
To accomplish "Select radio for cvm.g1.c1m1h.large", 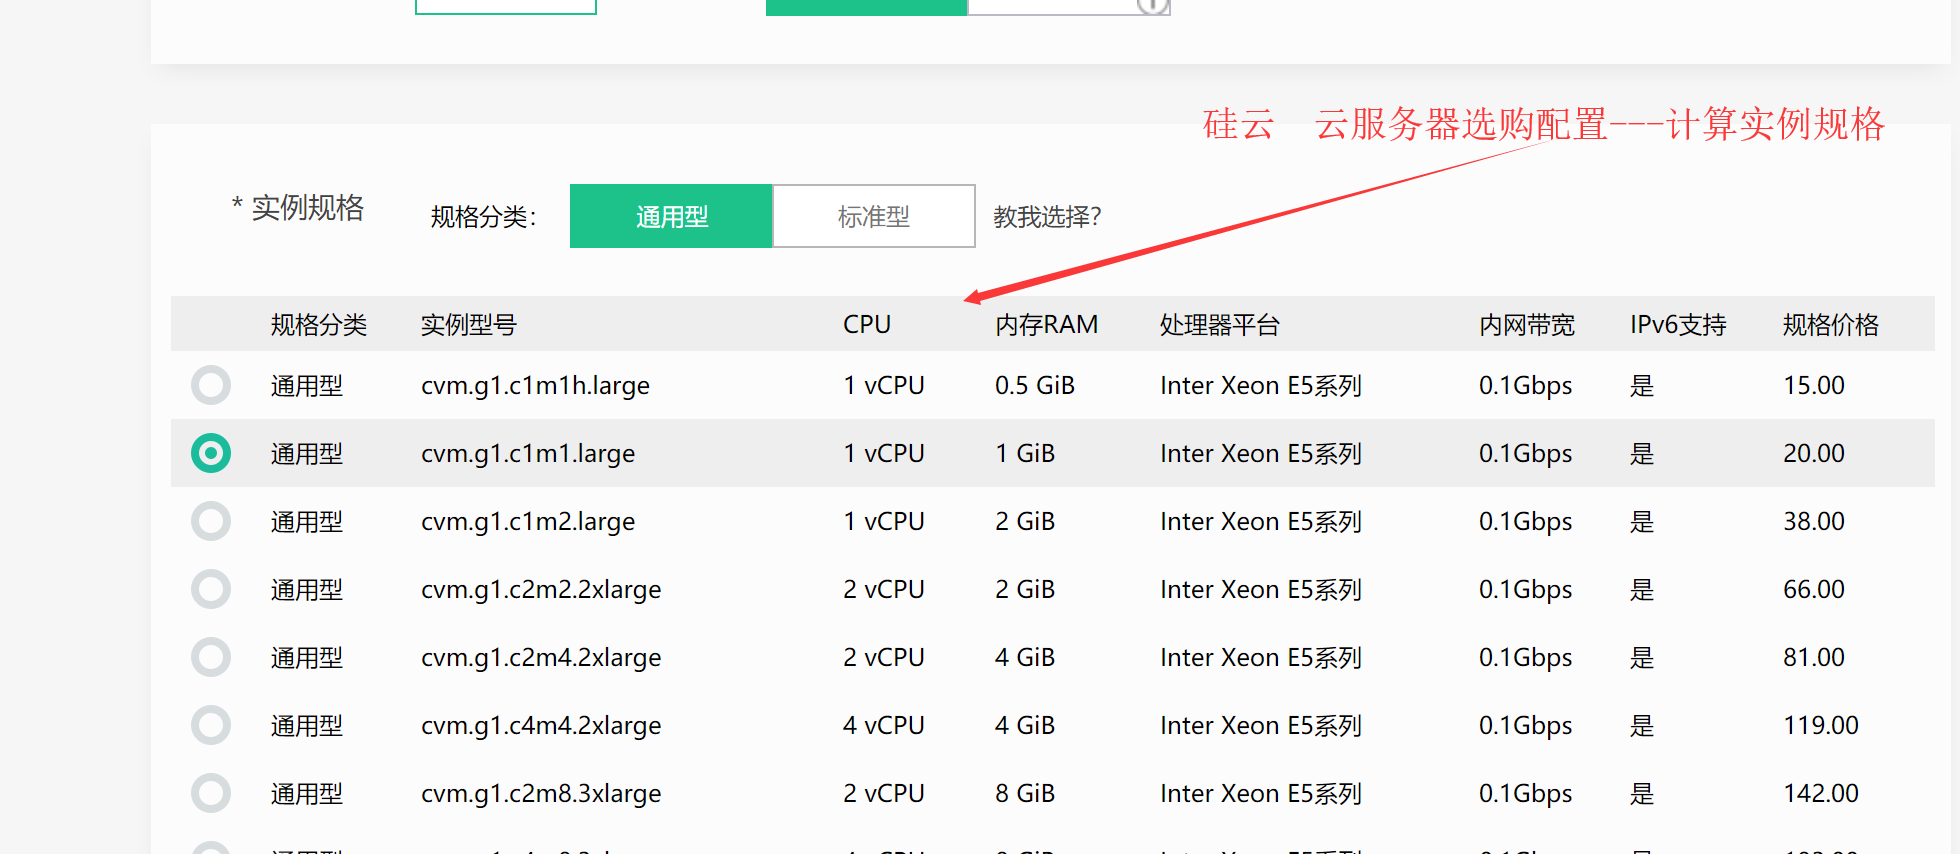I will [x=211, y=385].
